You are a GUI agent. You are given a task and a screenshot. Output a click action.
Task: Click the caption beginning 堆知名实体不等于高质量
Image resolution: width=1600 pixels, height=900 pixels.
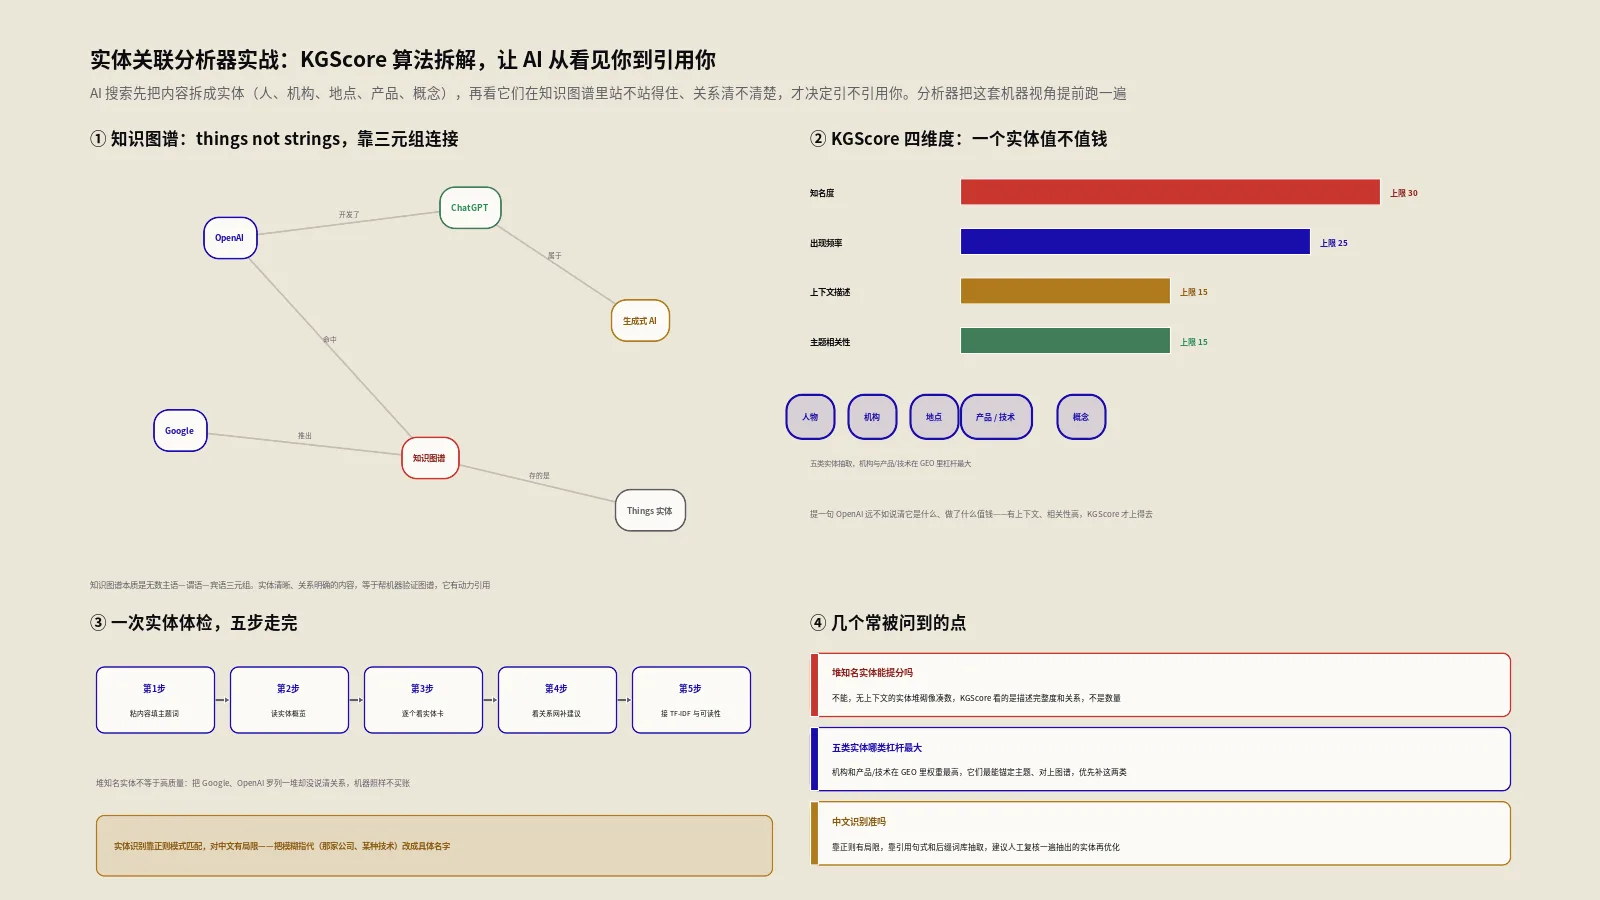(253, 783)
